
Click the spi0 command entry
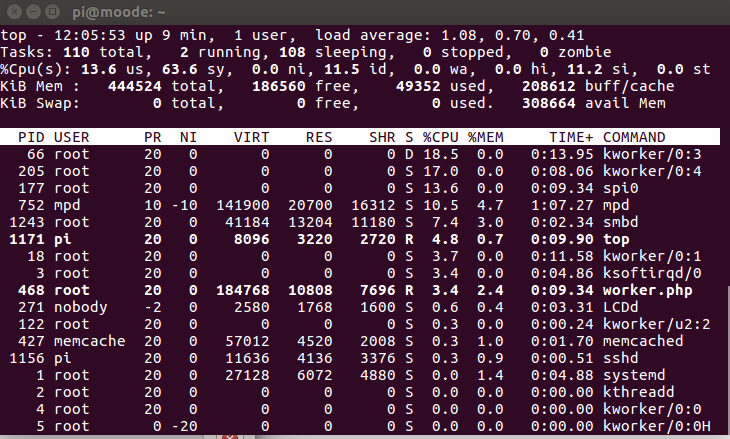(x=621, y=188)
